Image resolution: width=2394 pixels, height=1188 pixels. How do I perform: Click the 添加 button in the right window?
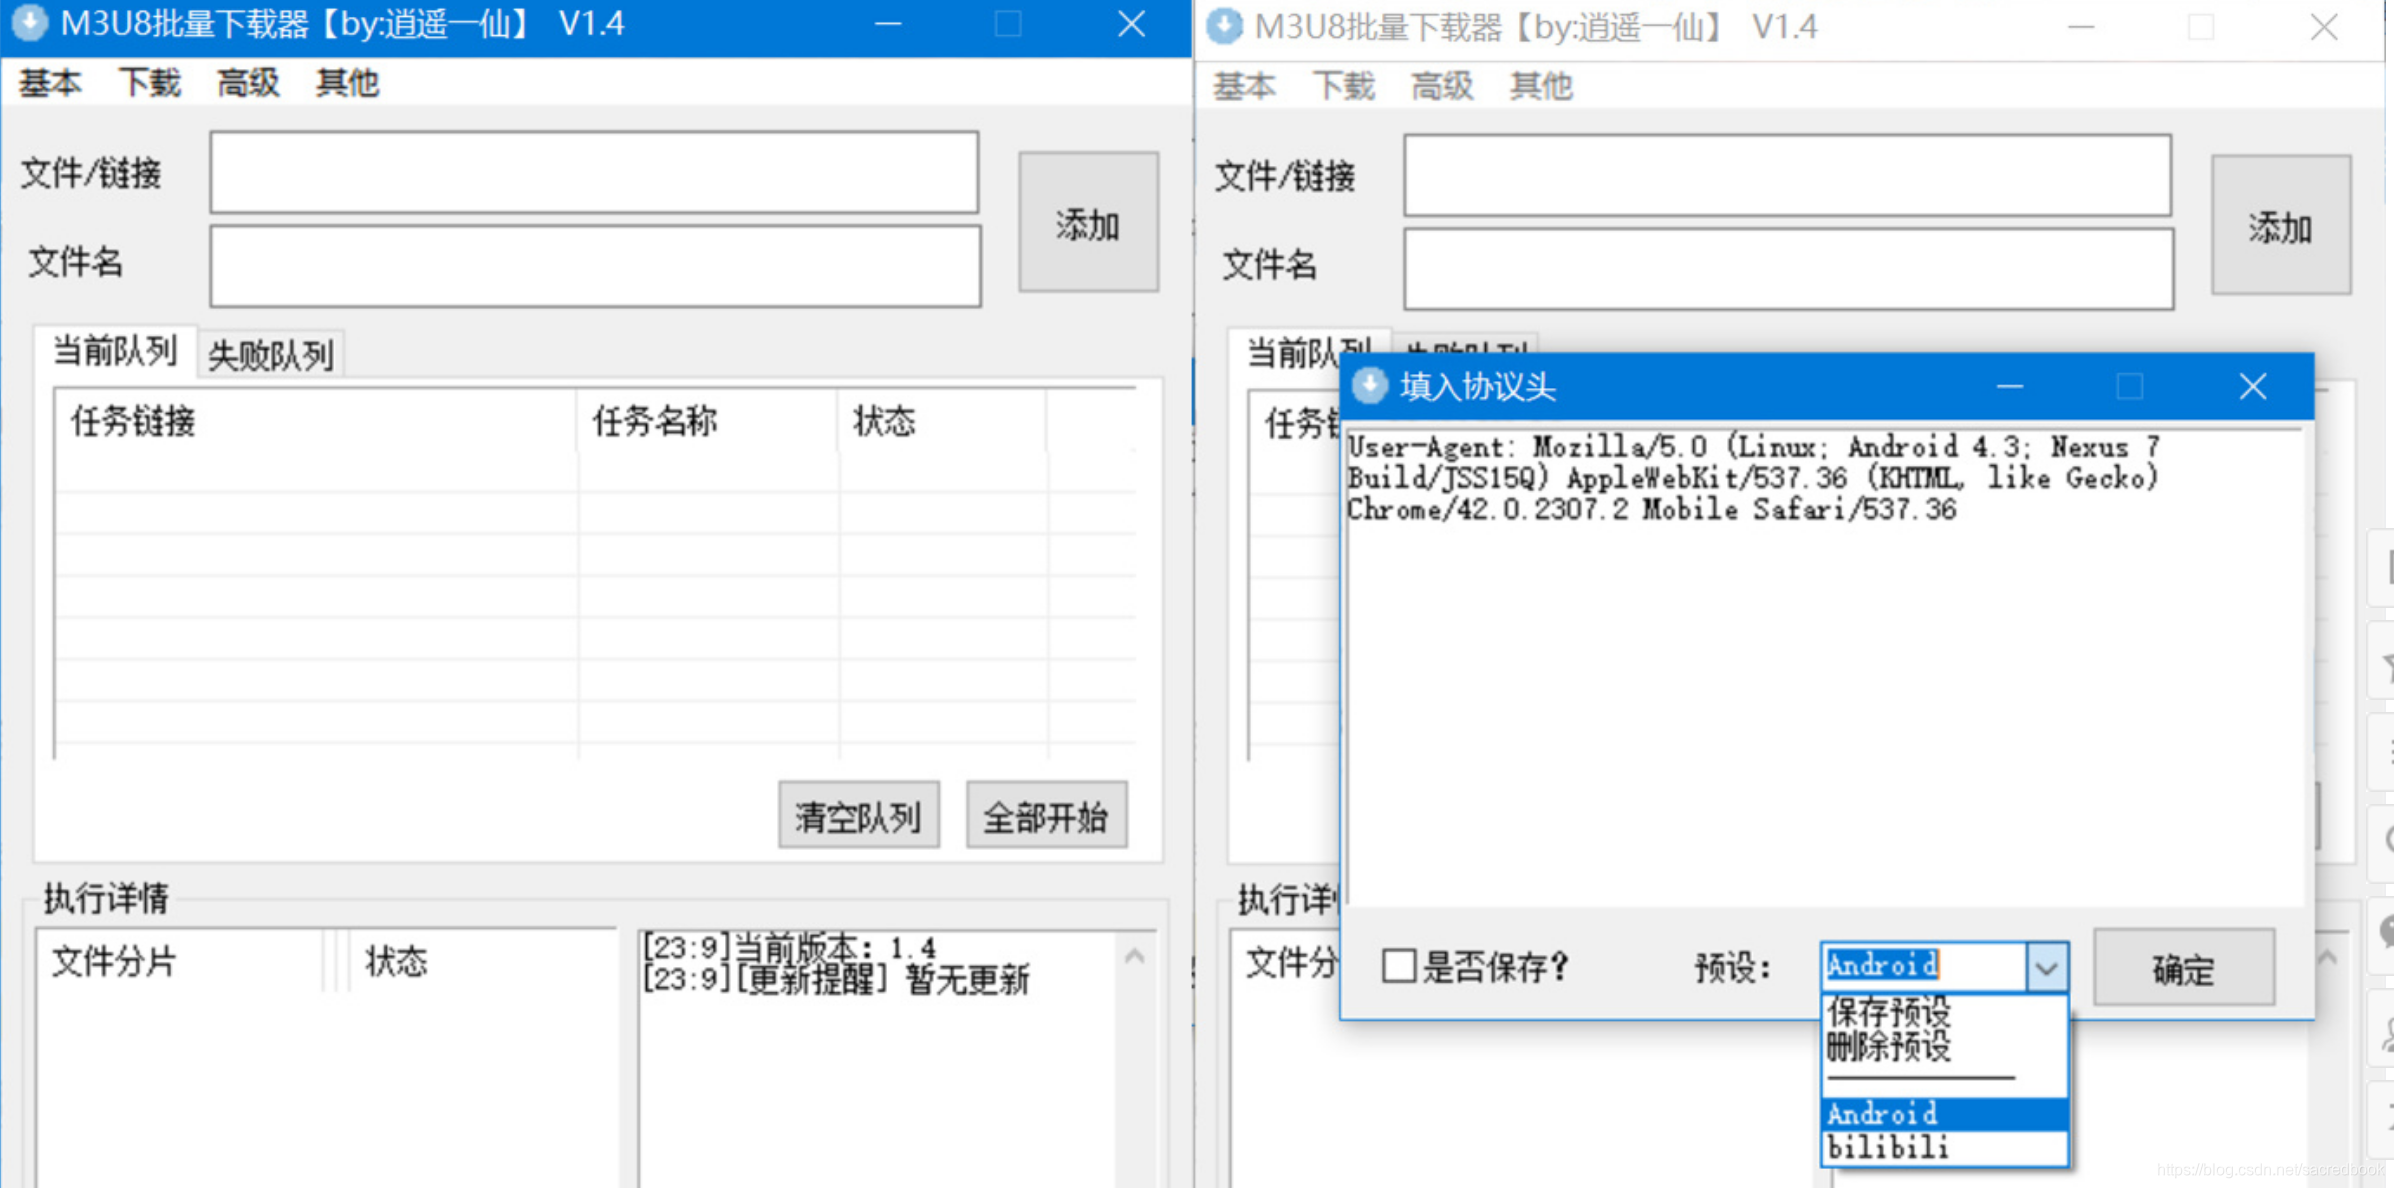pos(2281,225)
